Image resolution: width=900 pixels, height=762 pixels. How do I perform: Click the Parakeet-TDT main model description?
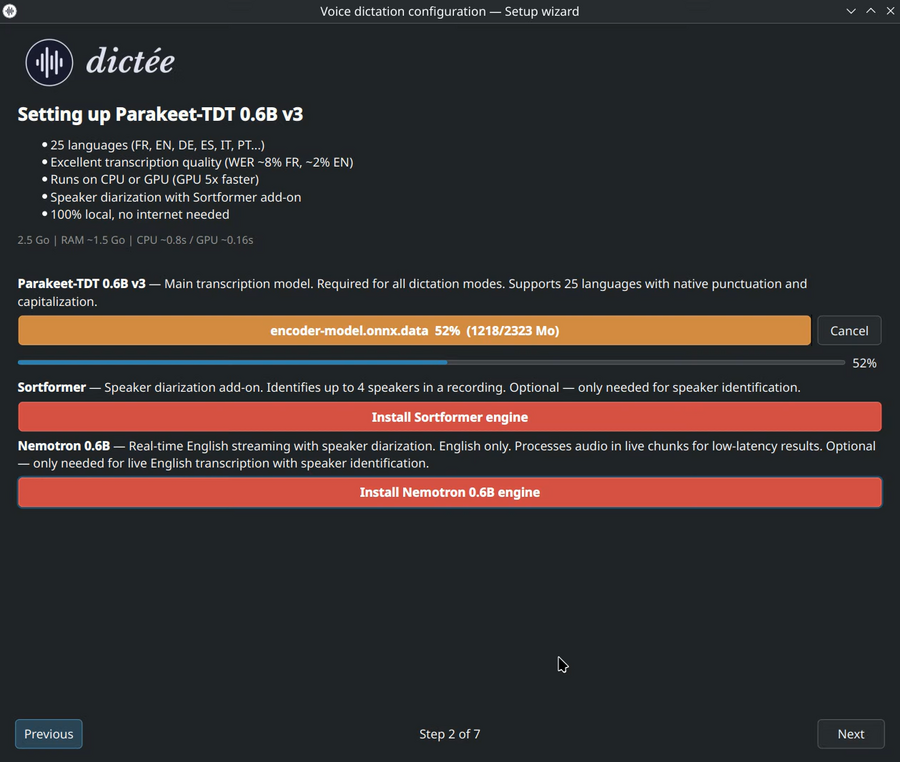412,293
